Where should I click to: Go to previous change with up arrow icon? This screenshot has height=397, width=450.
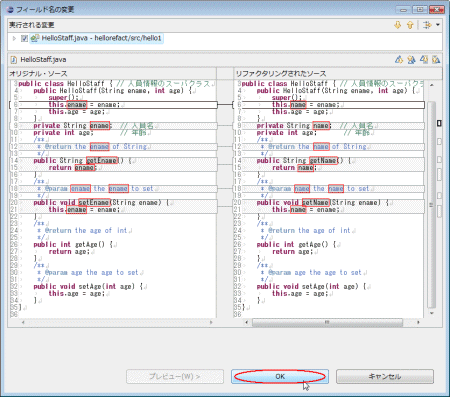coord(410,25)
